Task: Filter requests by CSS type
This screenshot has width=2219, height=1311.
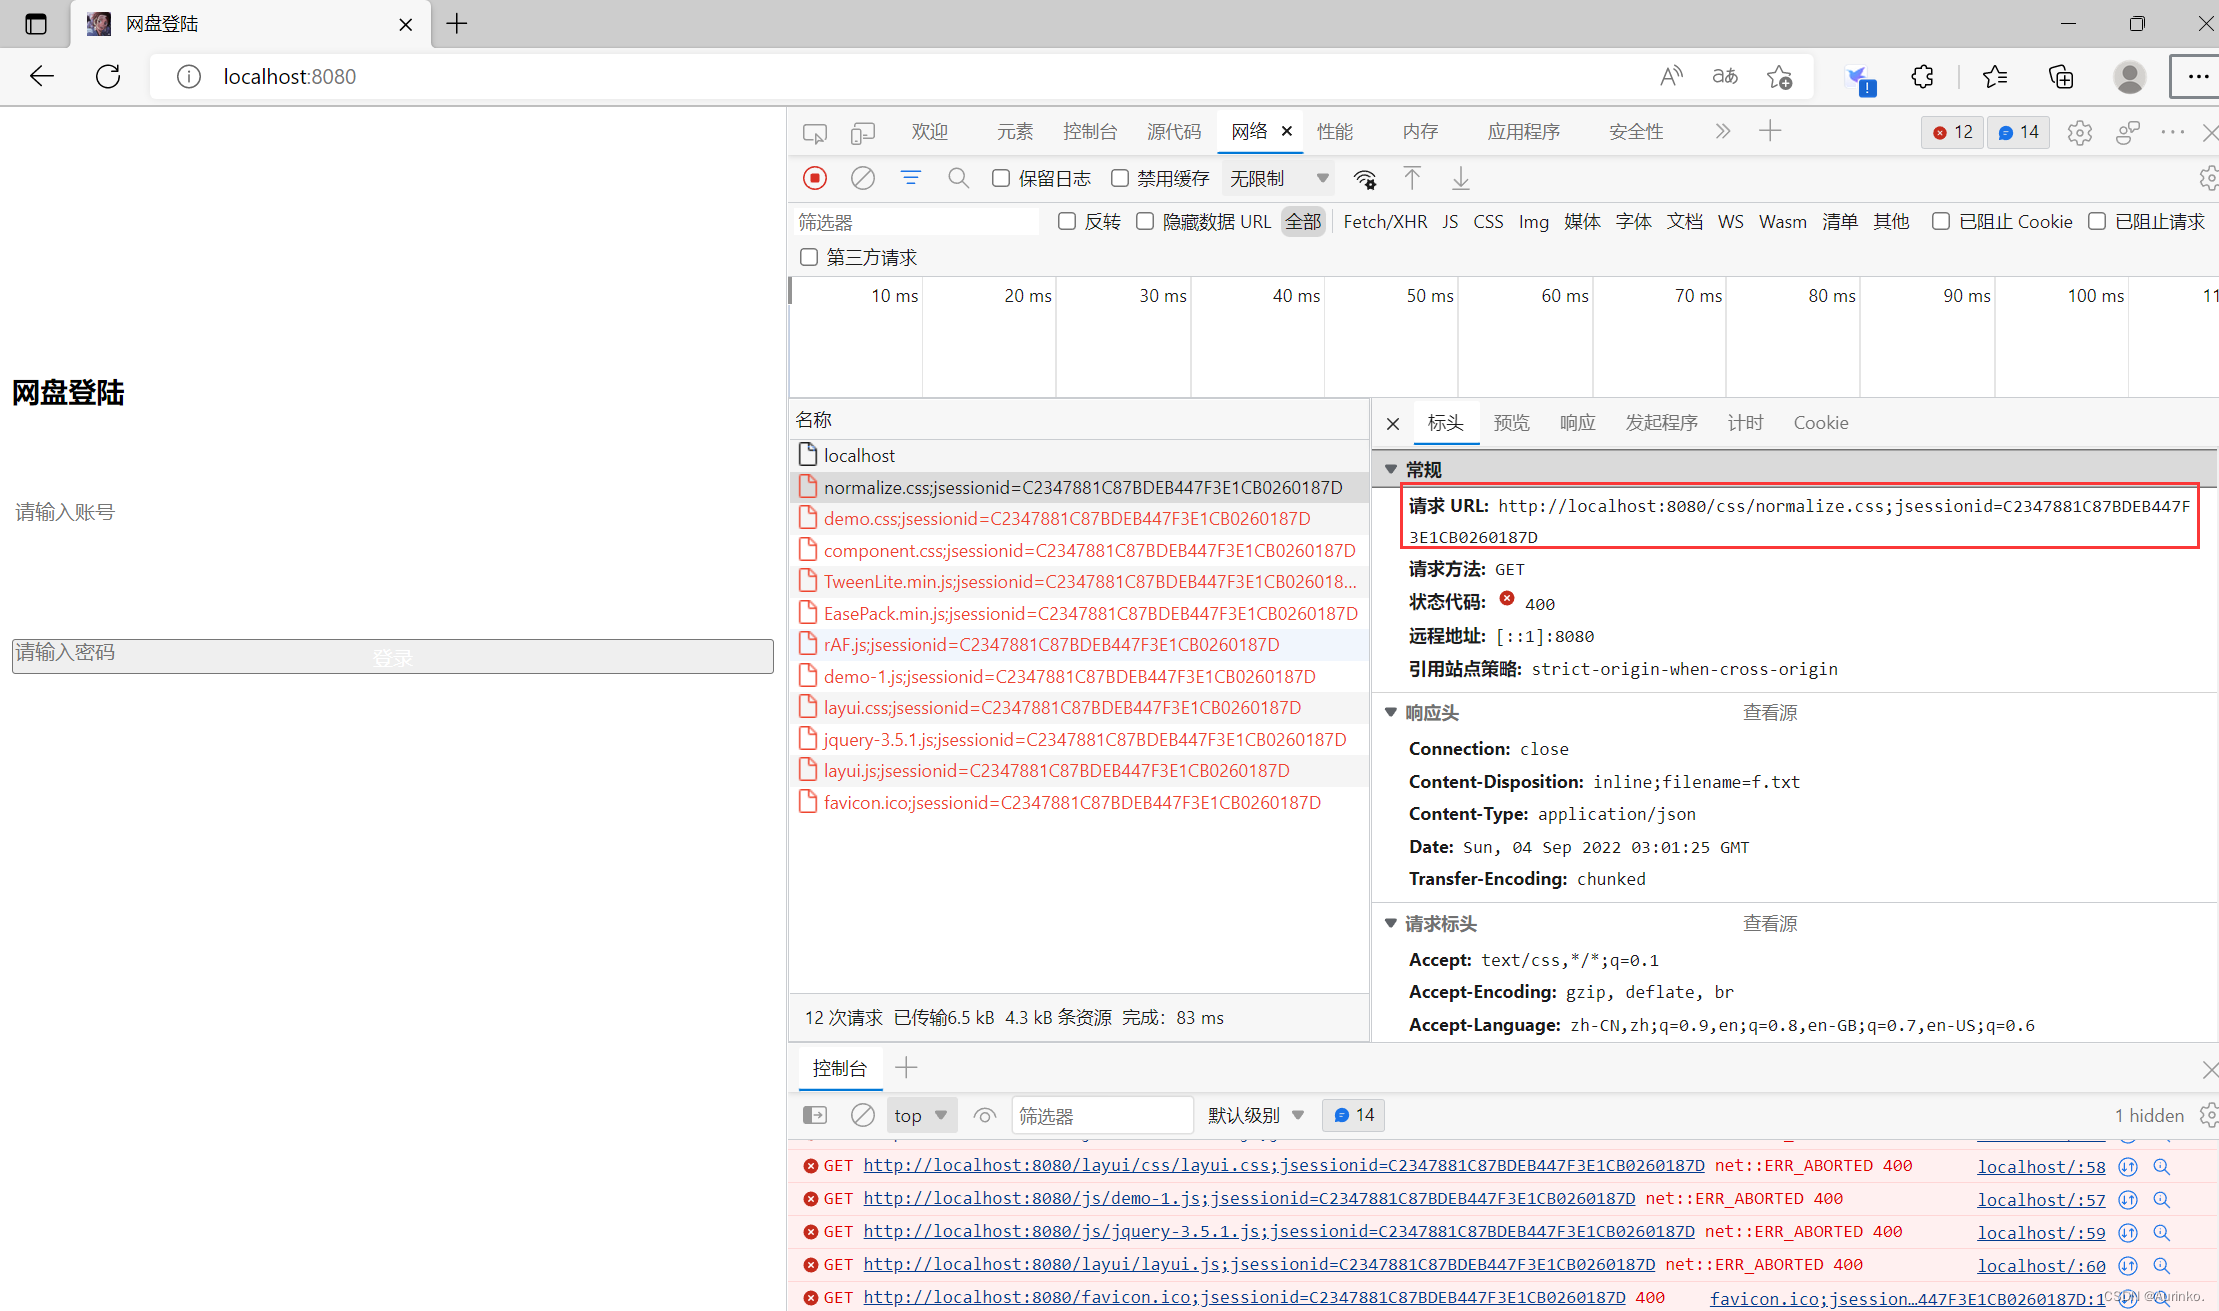Action: (x=1488, y=221)
